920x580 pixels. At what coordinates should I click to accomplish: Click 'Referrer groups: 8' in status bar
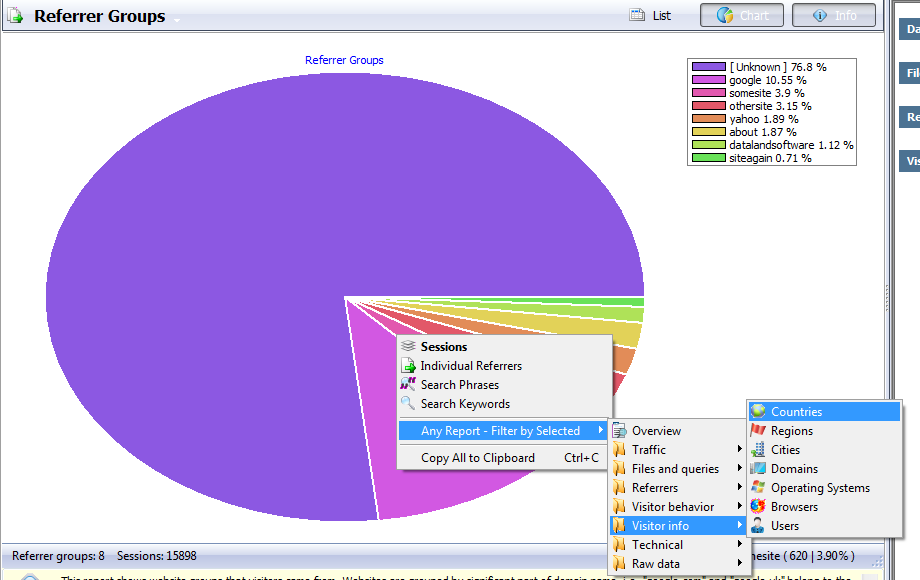[58, 556]
